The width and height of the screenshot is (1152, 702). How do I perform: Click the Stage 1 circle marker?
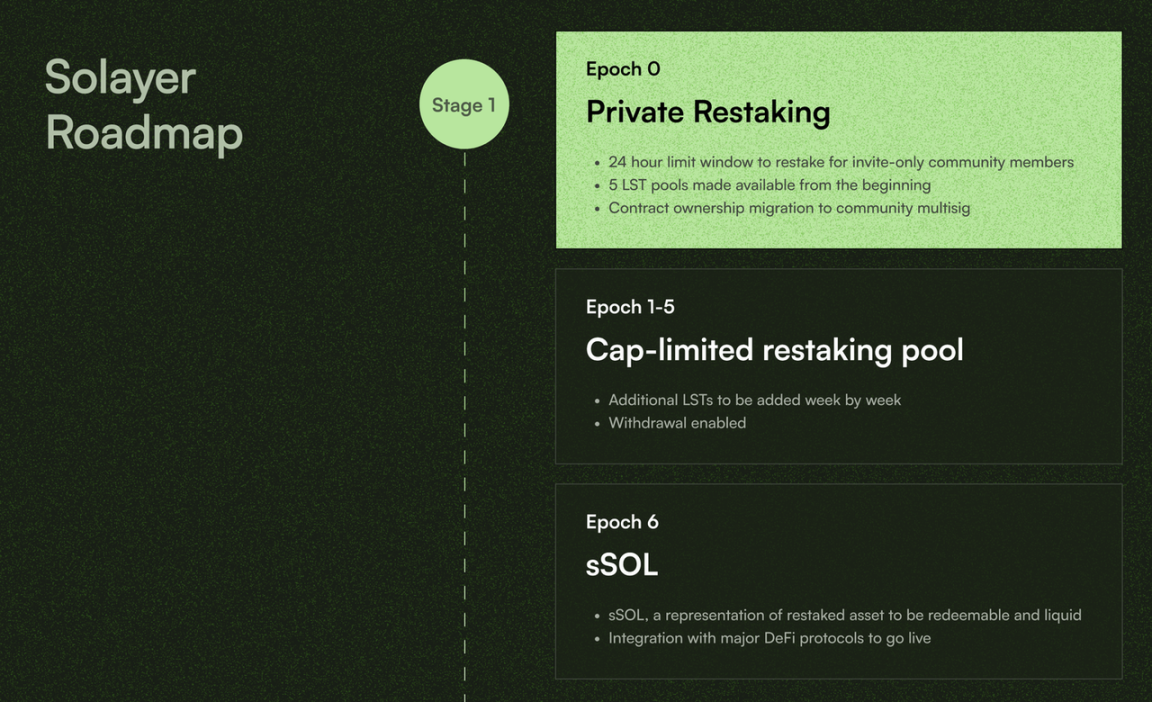click(x=464, y=105)
